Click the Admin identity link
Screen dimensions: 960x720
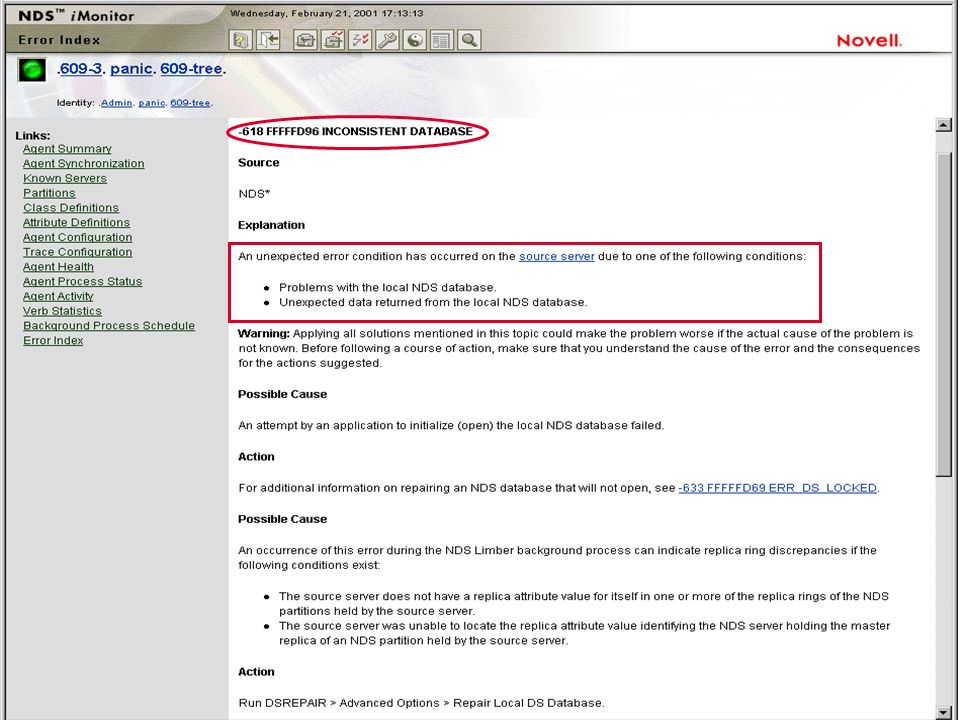tap(116, 103)
